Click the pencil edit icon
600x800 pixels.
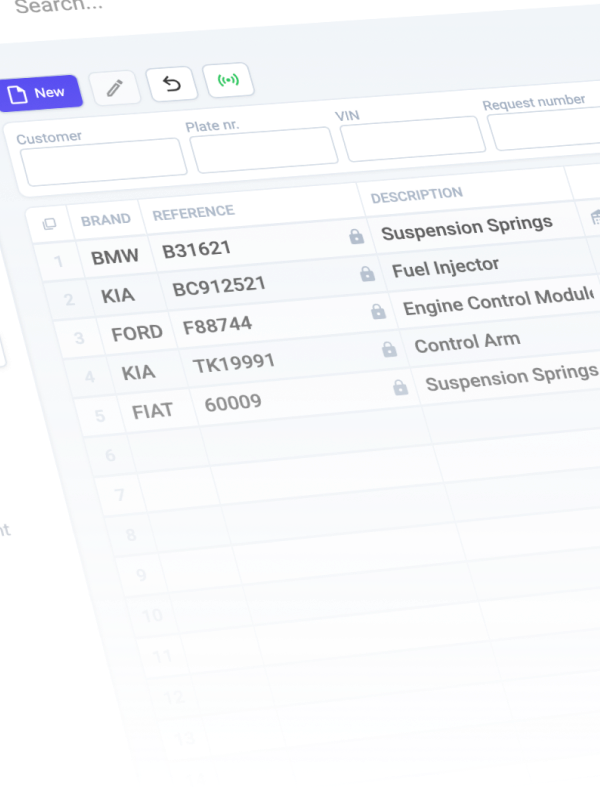tap(115, 88)
